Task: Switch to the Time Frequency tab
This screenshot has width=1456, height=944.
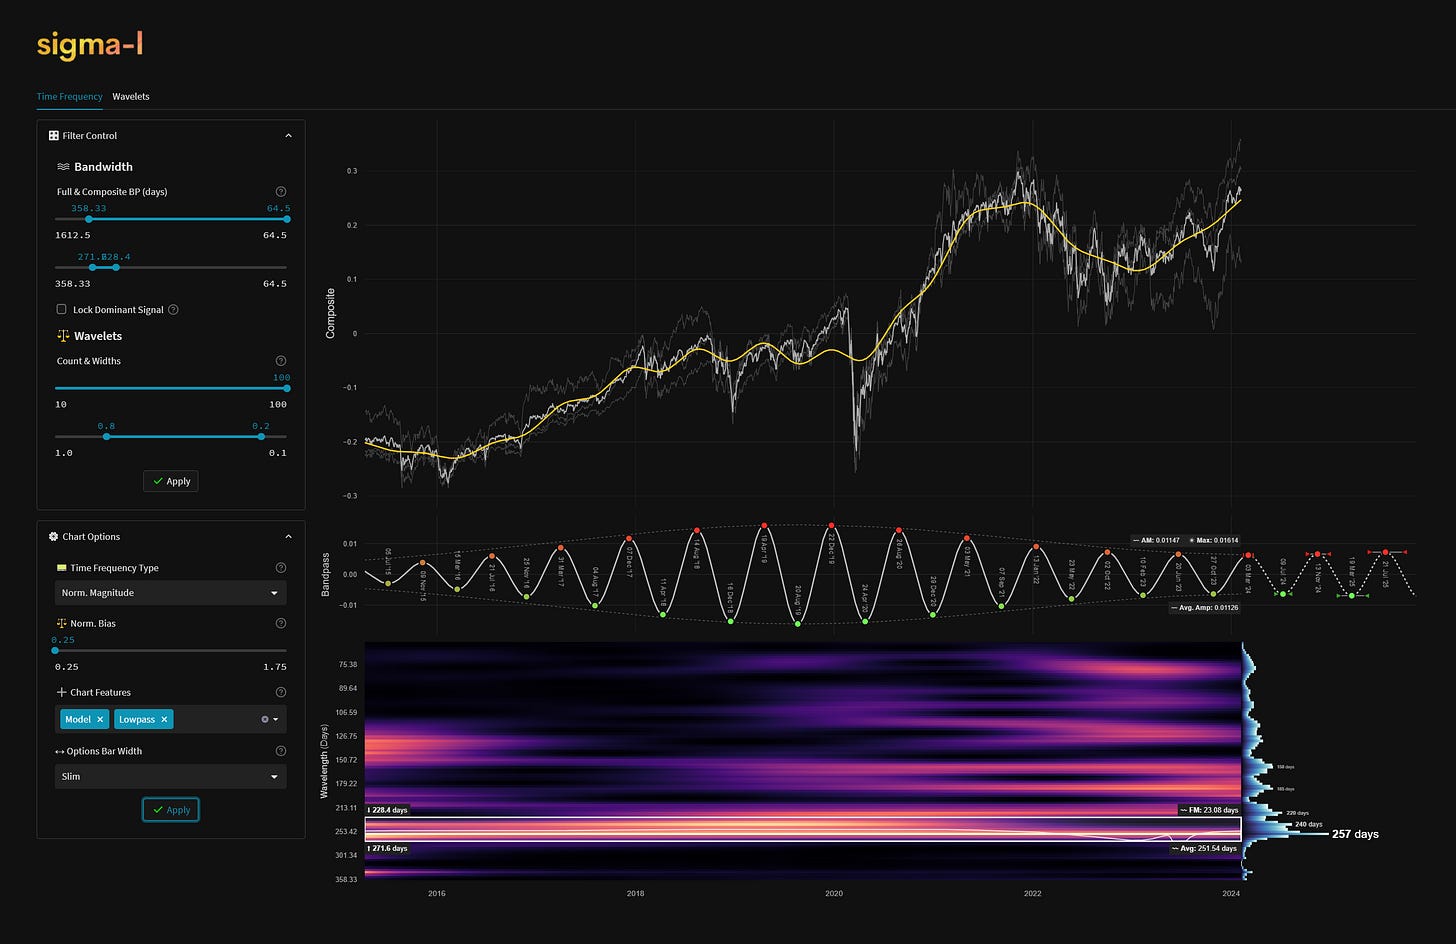Action: click(x=69, y=97)
